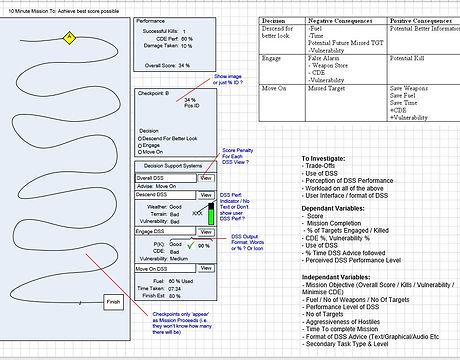The width and height of the screenshot is (460, 360).
Task: Click 'Secondary Task Type & Level' item
Action: 345,344
